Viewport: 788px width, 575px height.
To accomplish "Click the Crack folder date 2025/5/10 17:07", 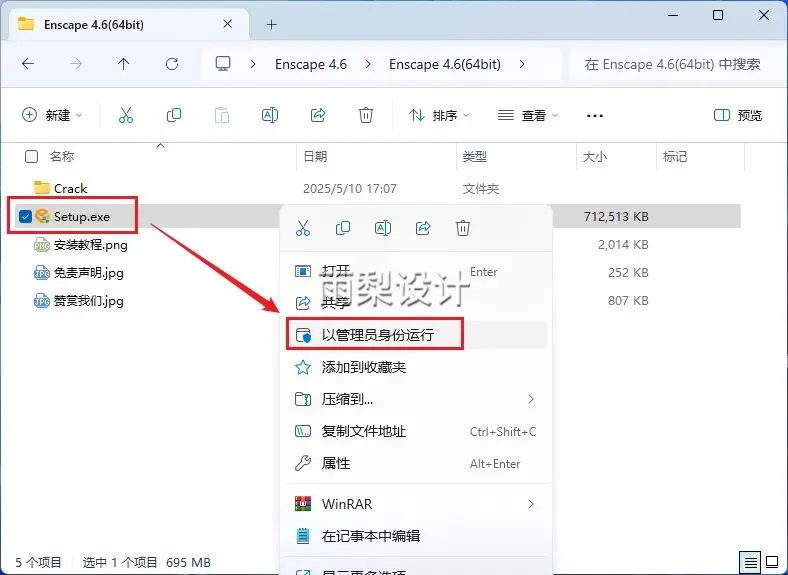I will pos(350,188).
